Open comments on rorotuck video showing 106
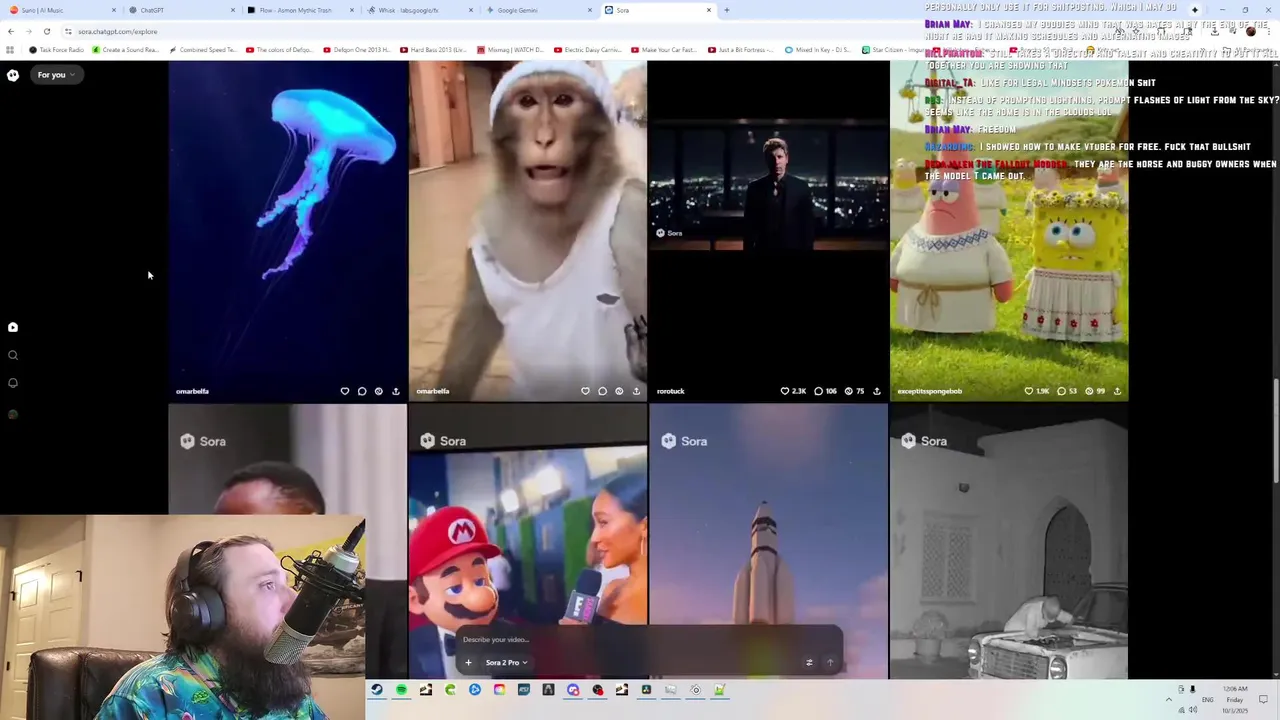 click(x=825, y=391)
